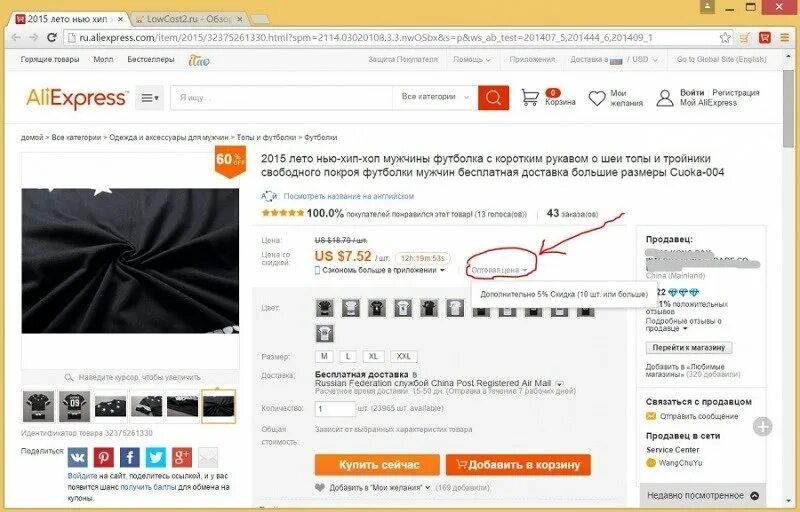Open the Бестселлеры menu item
This screenshot has width=800, height=512.
[x=151, y=59]
